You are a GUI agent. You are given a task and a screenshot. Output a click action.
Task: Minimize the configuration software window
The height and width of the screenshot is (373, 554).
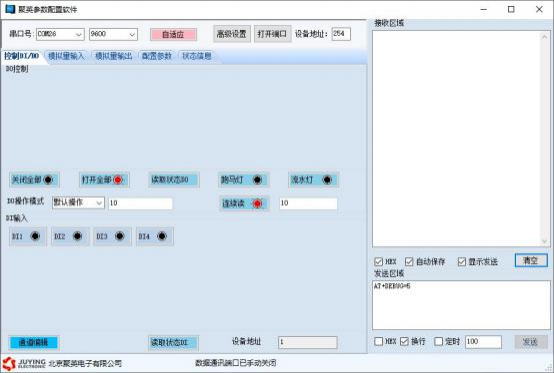(x=483, y=10)
